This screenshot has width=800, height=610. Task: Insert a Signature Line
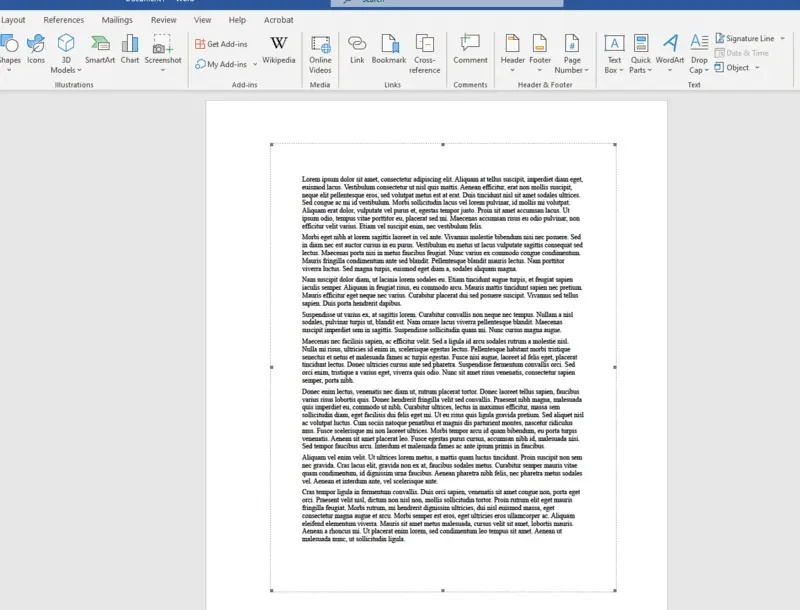coord(745,38)
